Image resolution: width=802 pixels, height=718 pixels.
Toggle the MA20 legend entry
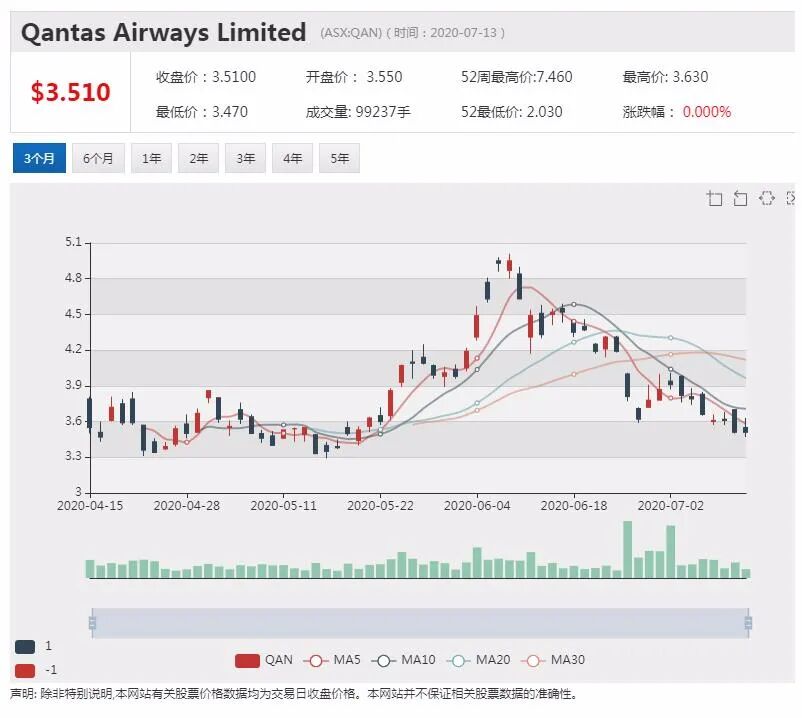(x=479, y=660)
